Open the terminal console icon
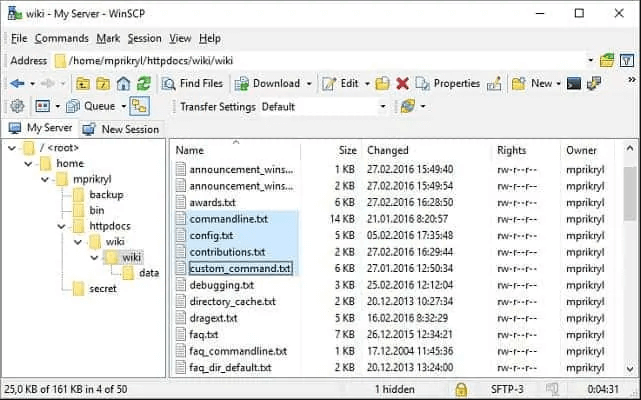 pos(574,83)
